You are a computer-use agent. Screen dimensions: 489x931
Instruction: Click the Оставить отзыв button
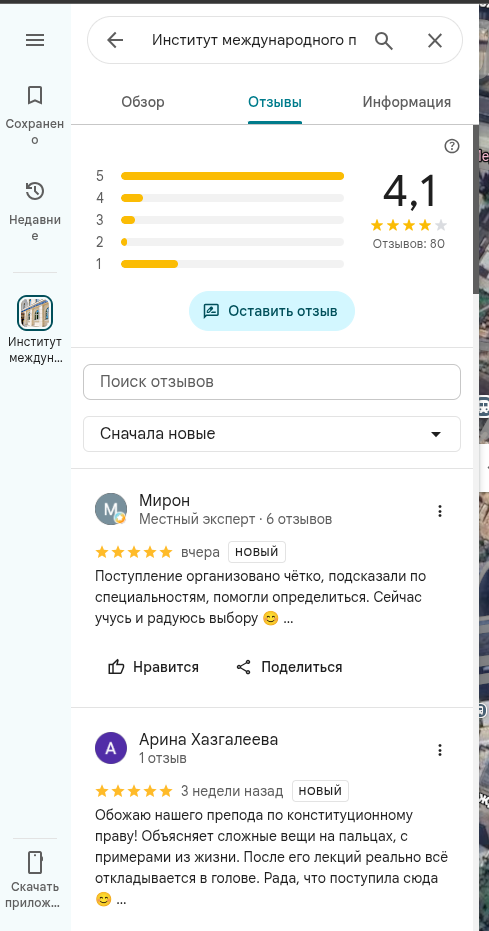point(272,311)
